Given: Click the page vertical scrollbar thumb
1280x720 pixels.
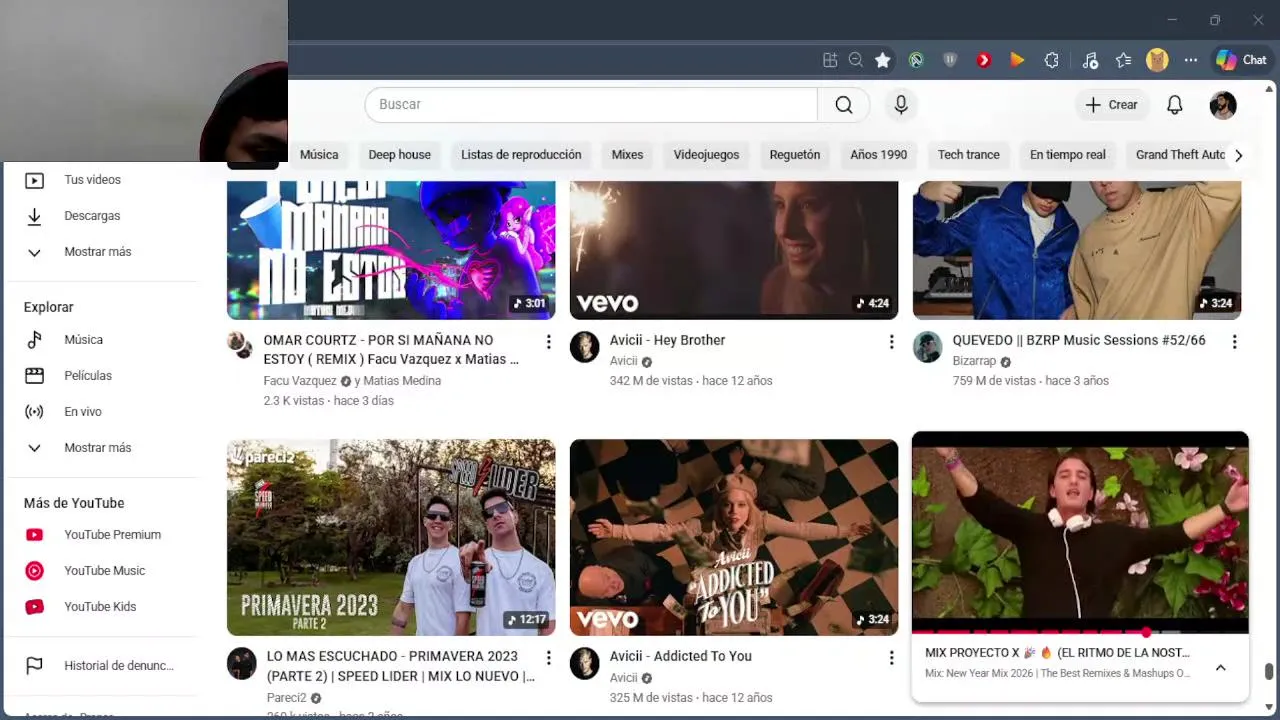Looking at the screenshot, I should point(1269,671).
